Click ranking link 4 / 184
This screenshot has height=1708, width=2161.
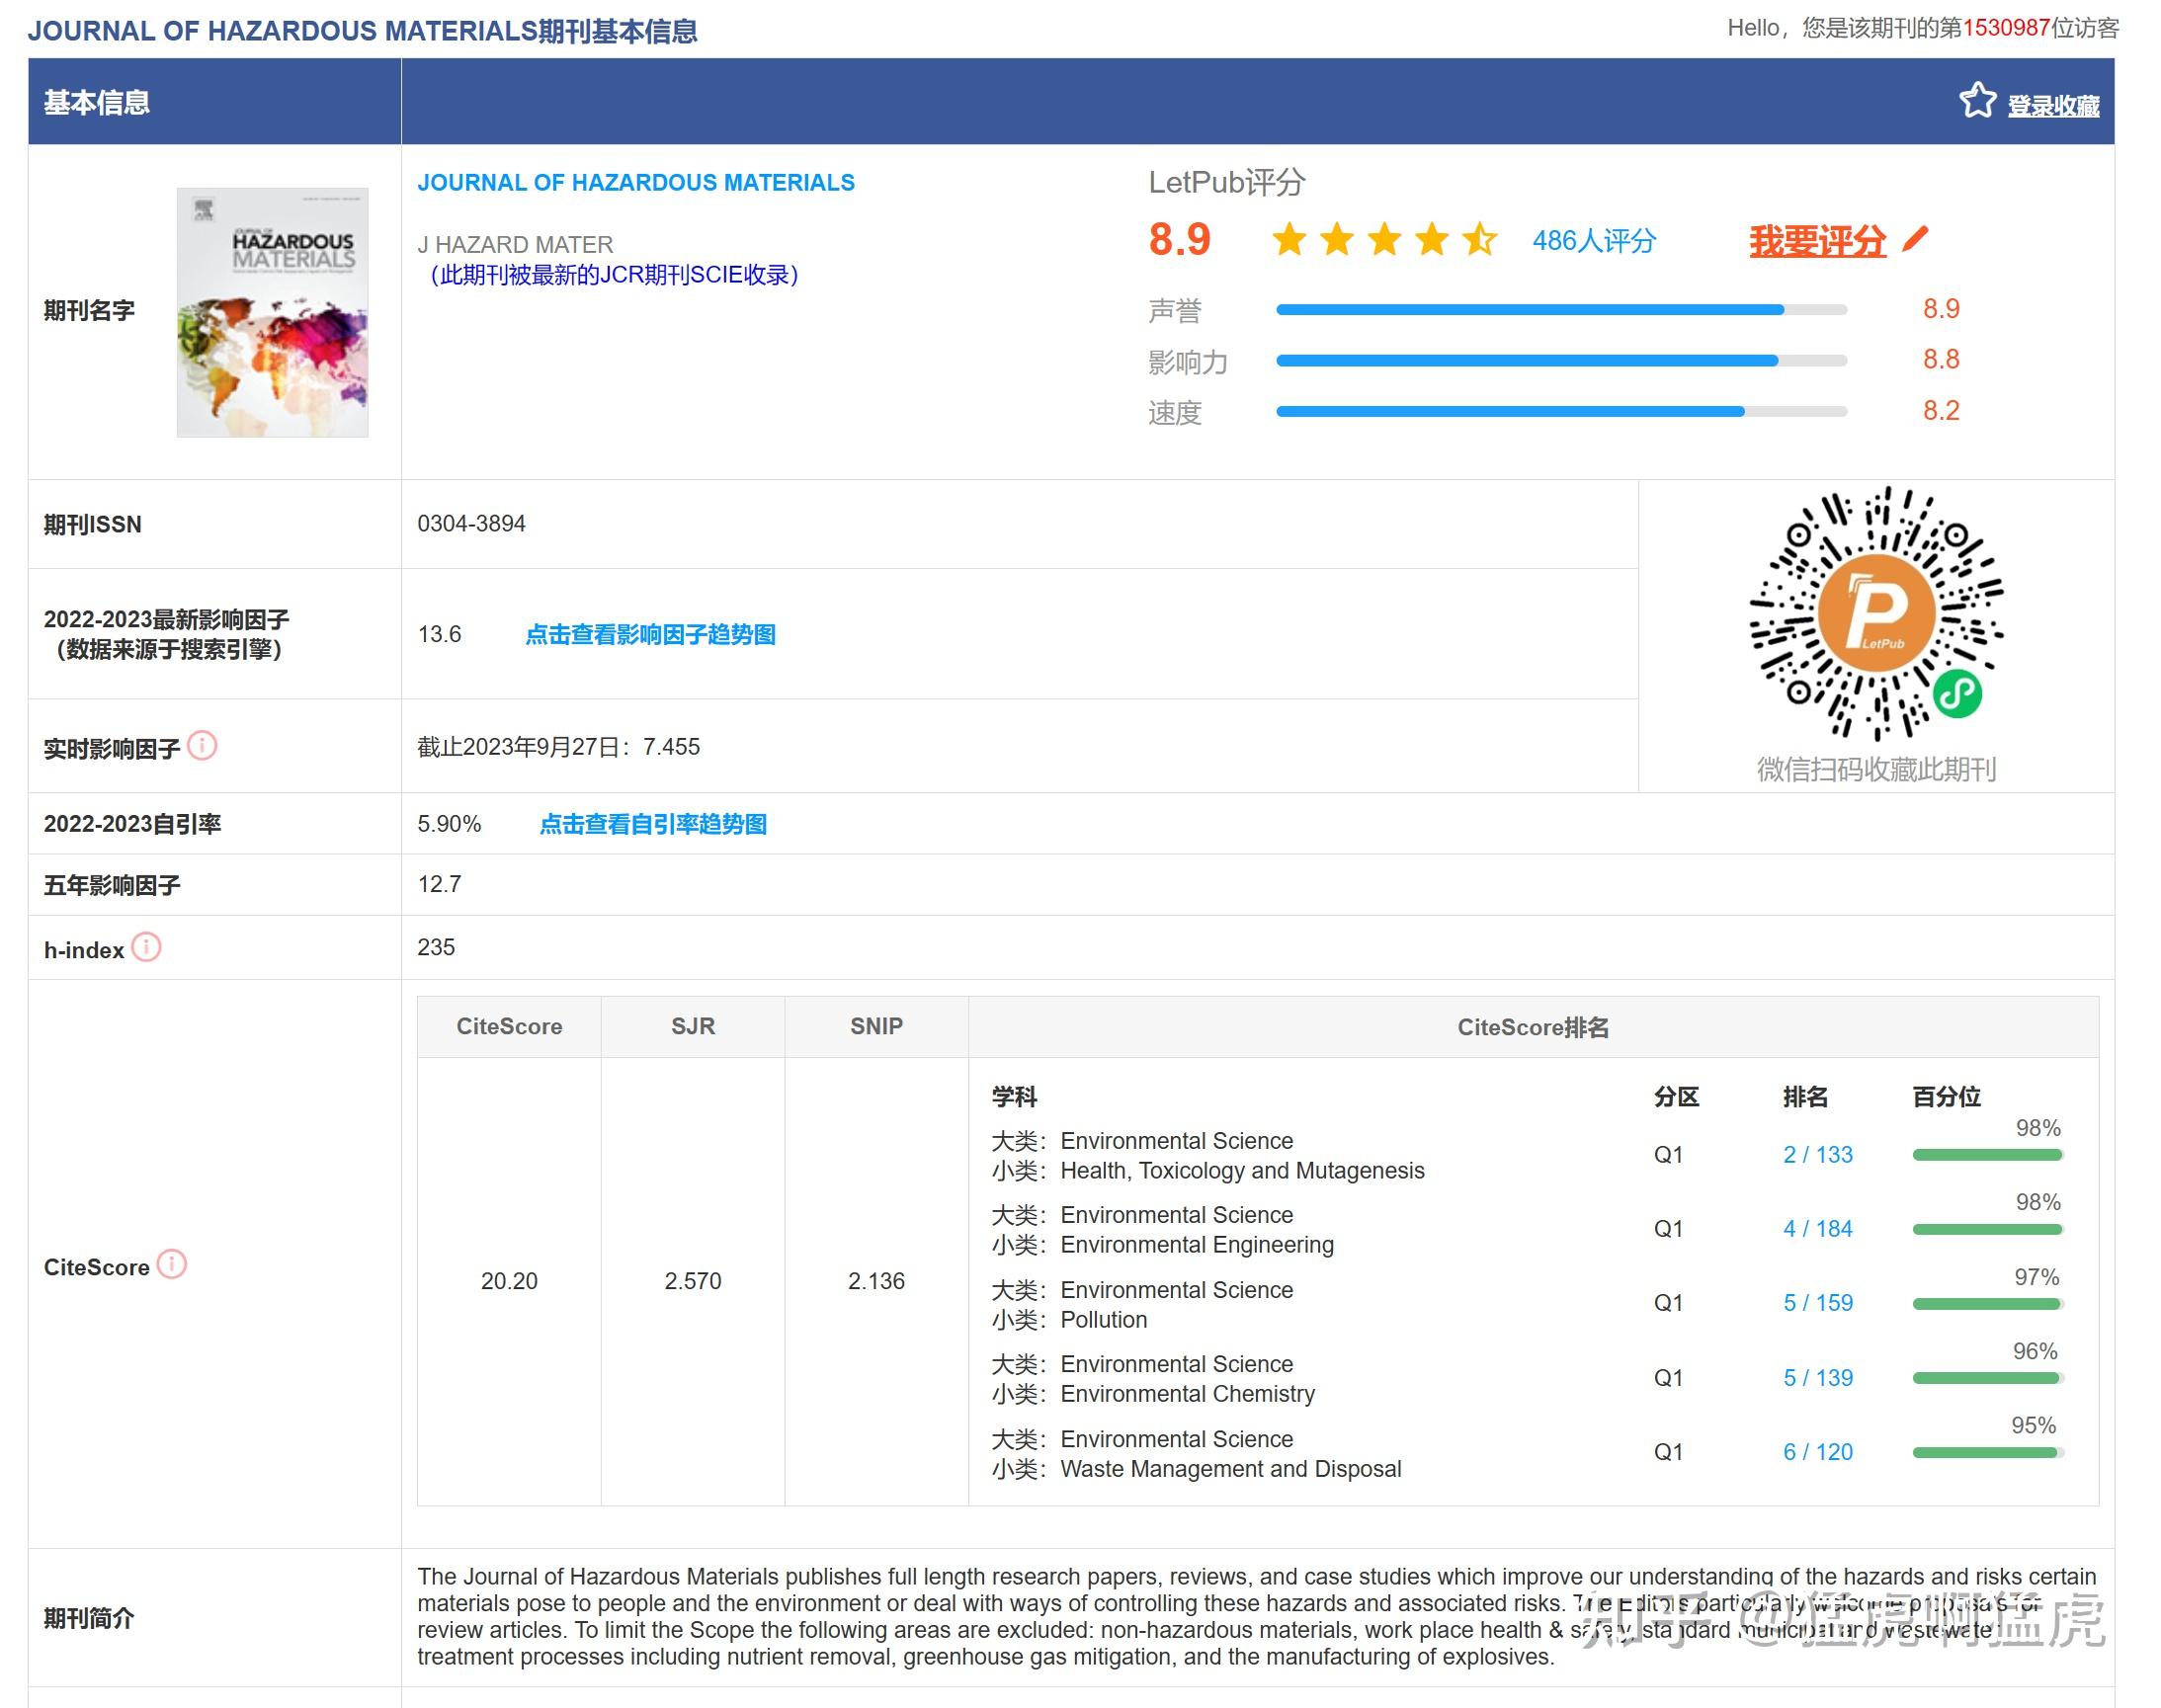1817,1228
